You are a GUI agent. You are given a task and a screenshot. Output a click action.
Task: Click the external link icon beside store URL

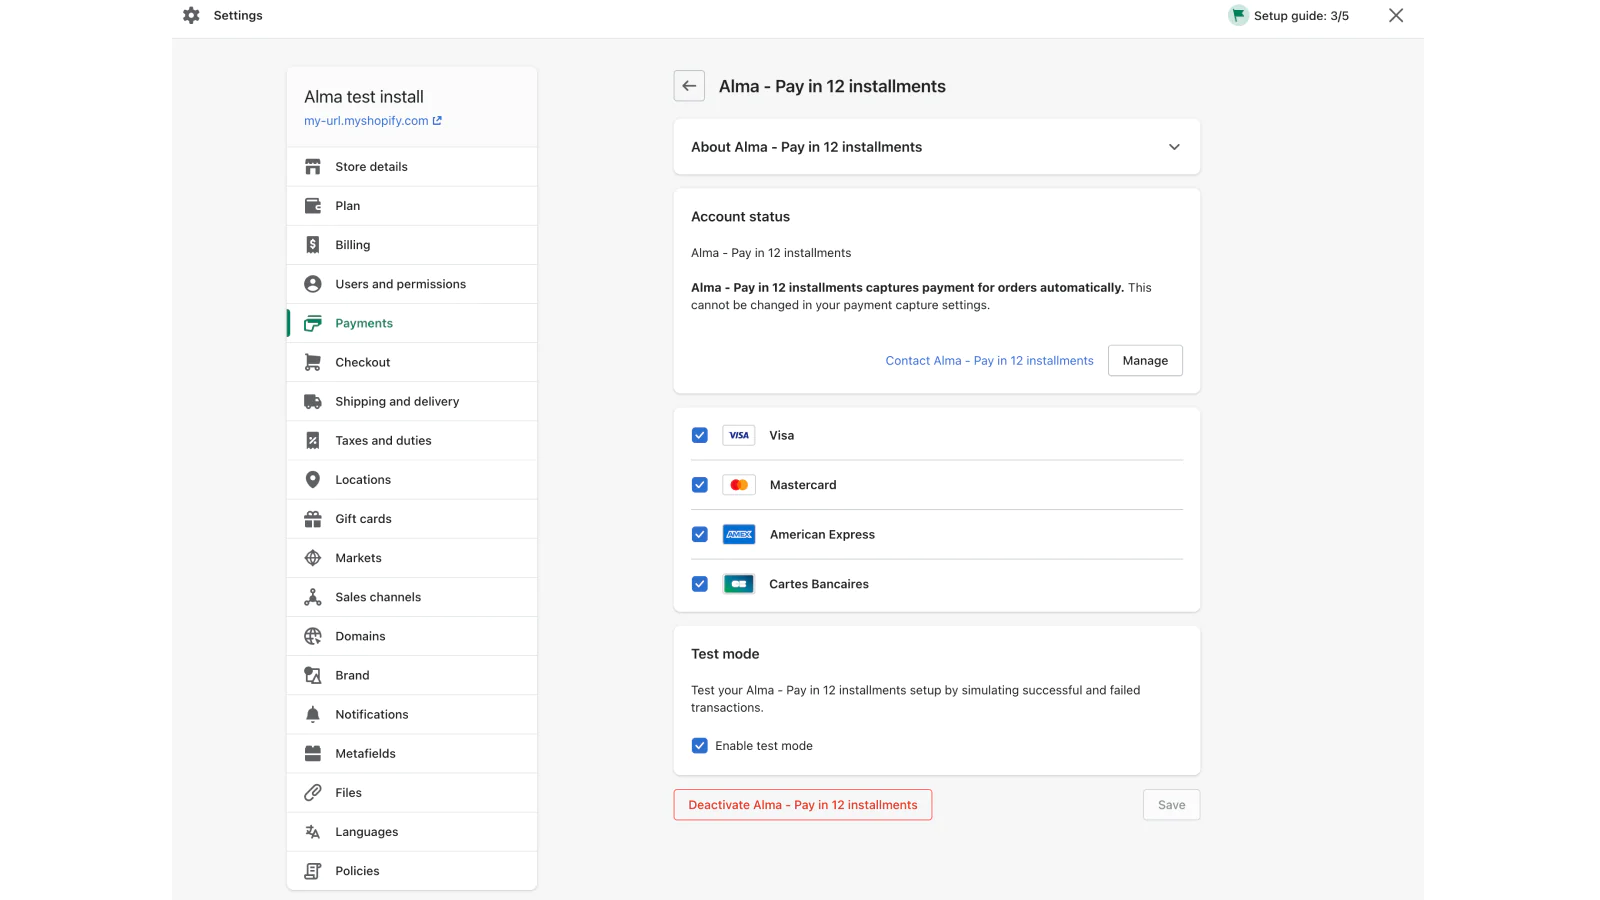[437, 120]
